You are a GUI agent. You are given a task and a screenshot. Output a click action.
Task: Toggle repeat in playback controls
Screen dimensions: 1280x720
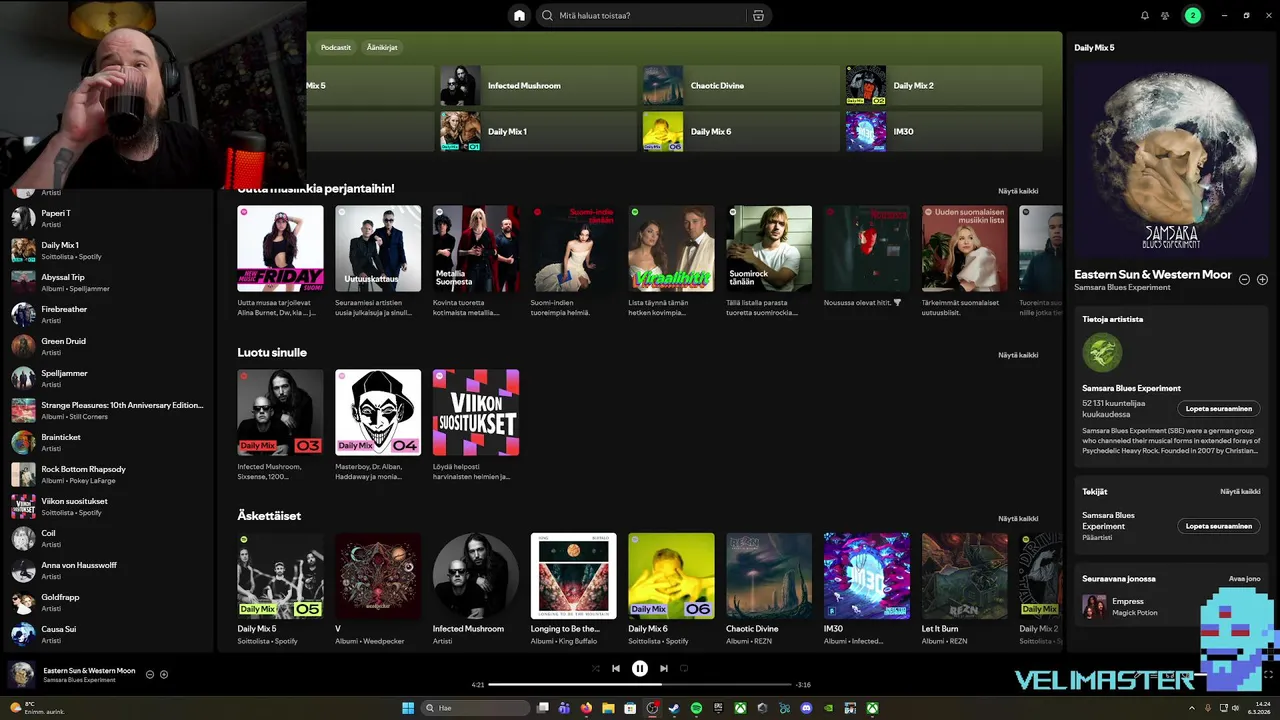pyautogui.click(x=684, y=668)
